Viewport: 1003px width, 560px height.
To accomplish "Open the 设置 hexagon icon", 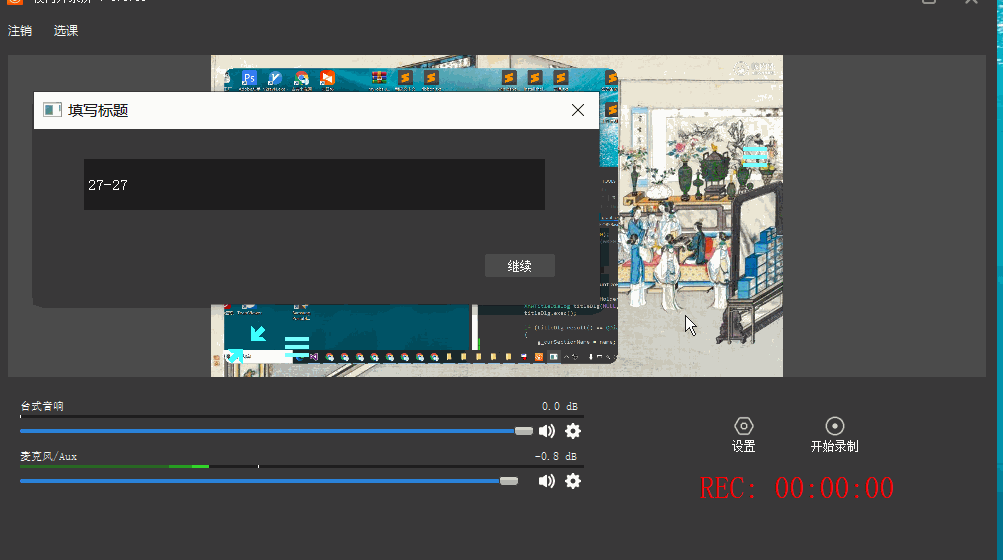I will point(743,426).
